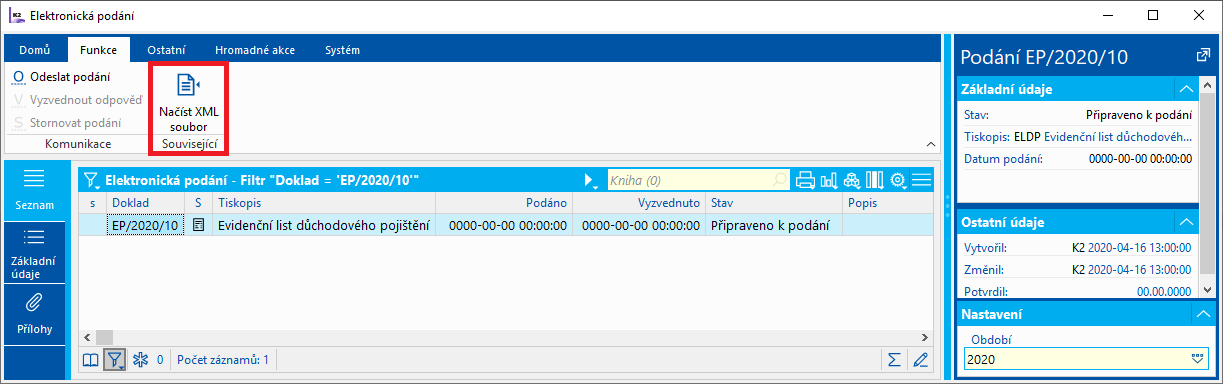Image resolution: width=1223 pixels, height=384 pixels.
Task: Click the horizontal scrollbar left arrow
Action: (88, 338)
